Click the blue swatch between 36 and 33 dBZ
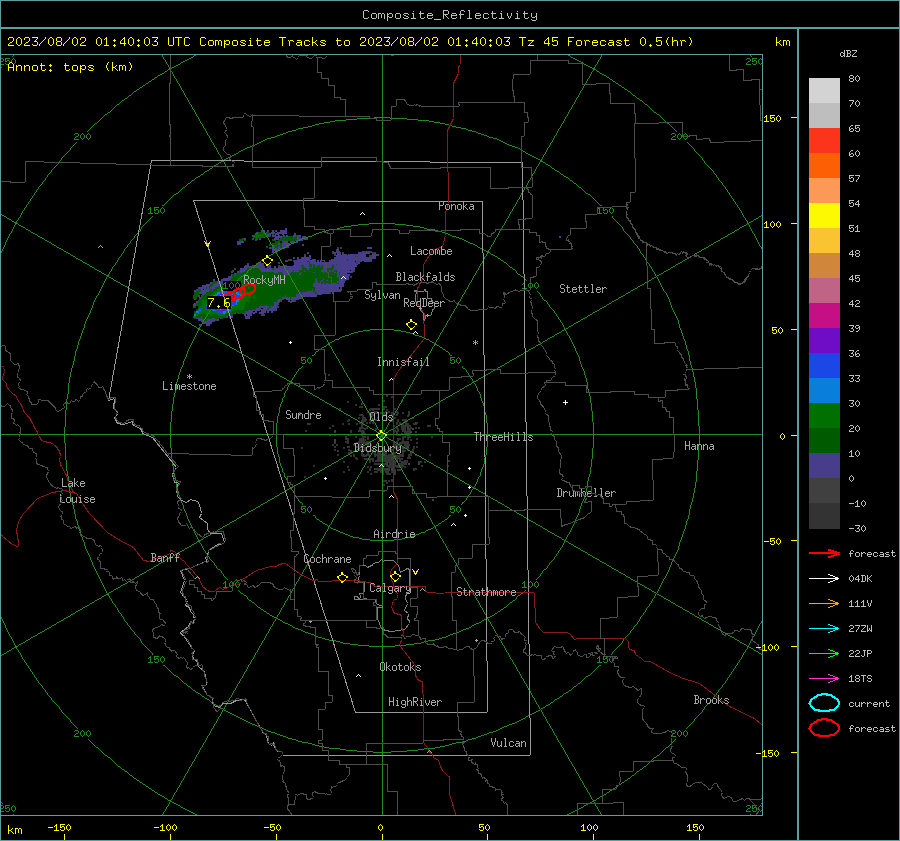Screen dimensions: 900x841 tap(824, 365)
